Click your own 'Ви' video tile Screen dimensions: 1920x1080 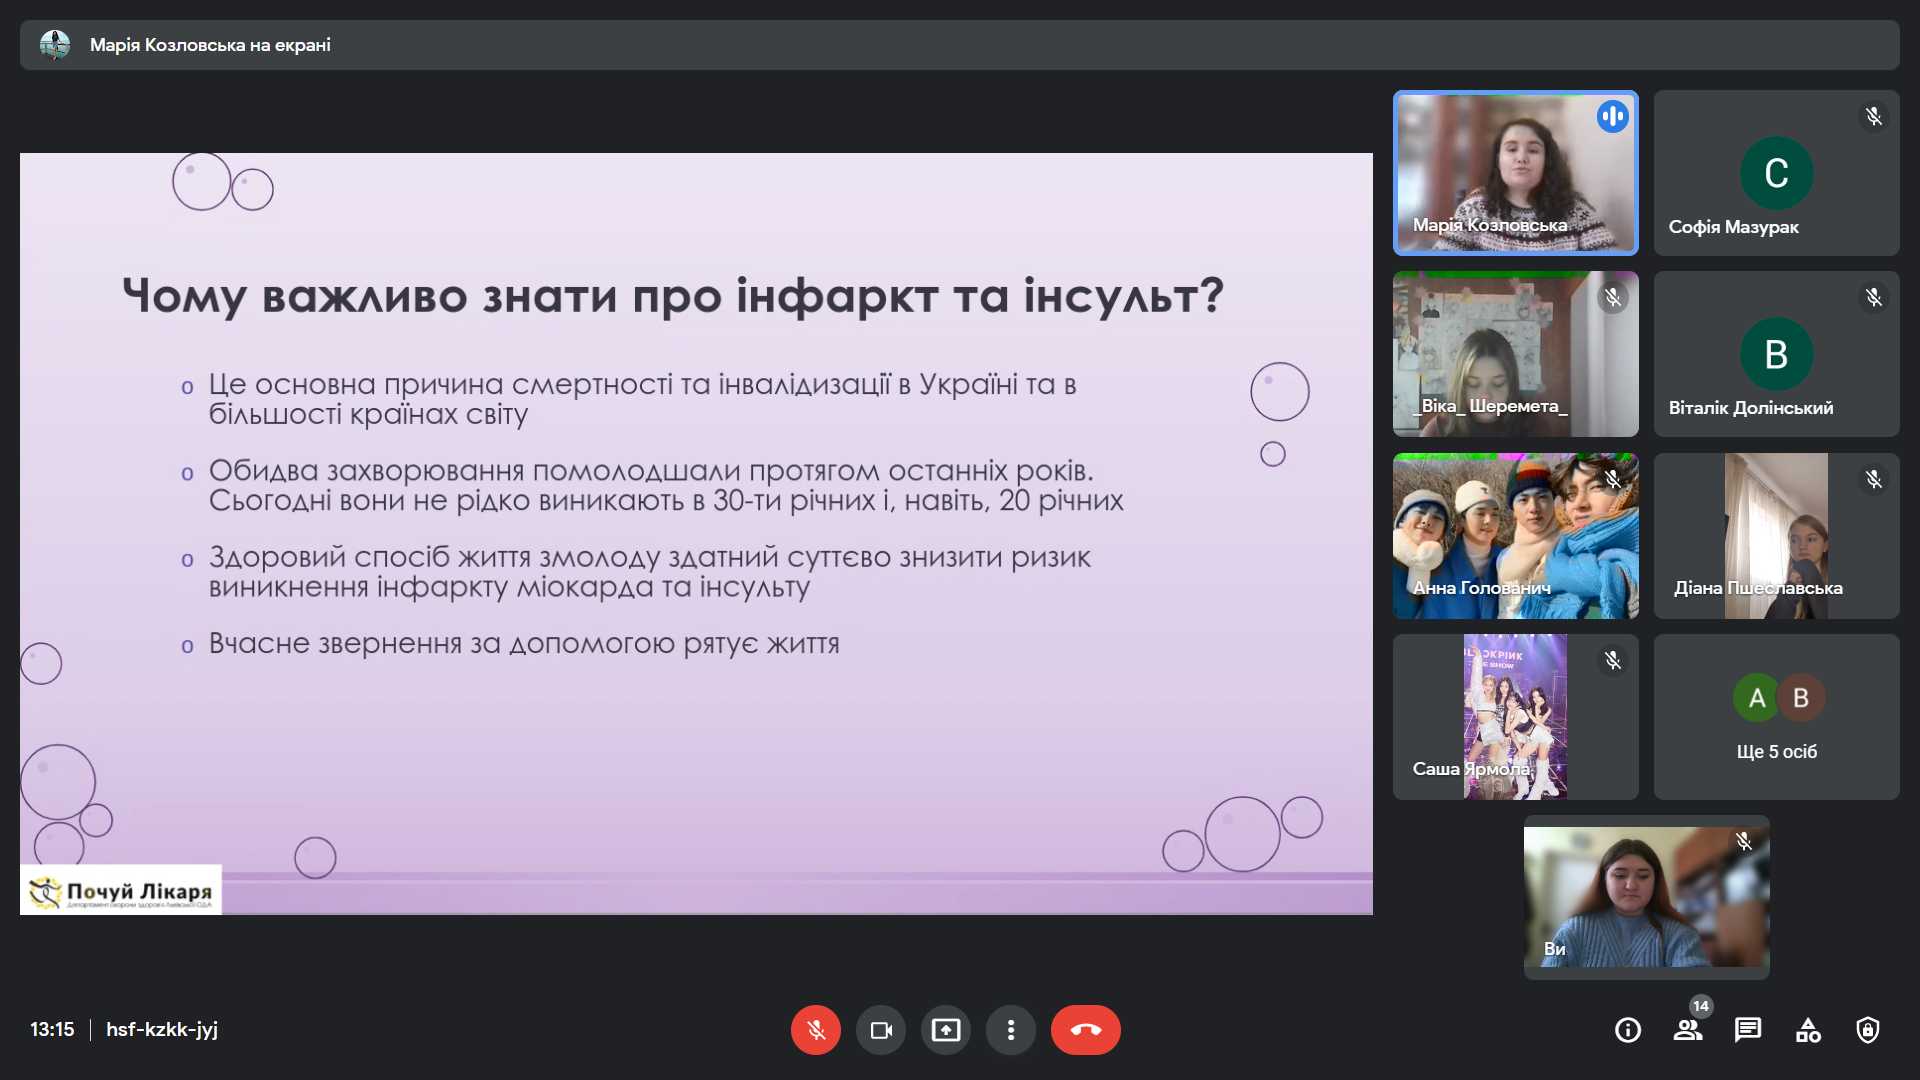[x=1646, y=897]
